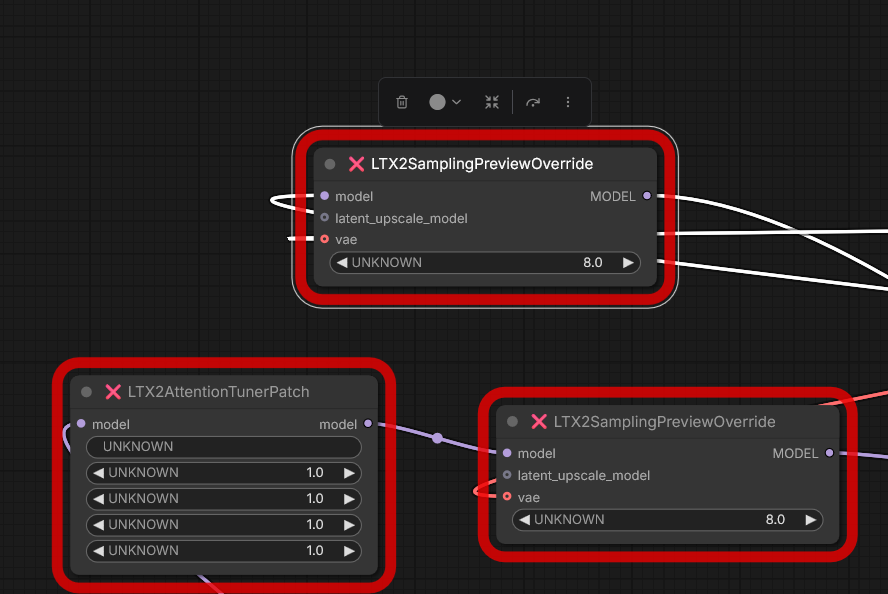Screen dimensions: 888x594
Task: Select the bright LTX2SamplingPreviewOverride title of the highlighted node
Action: [482, 164]
